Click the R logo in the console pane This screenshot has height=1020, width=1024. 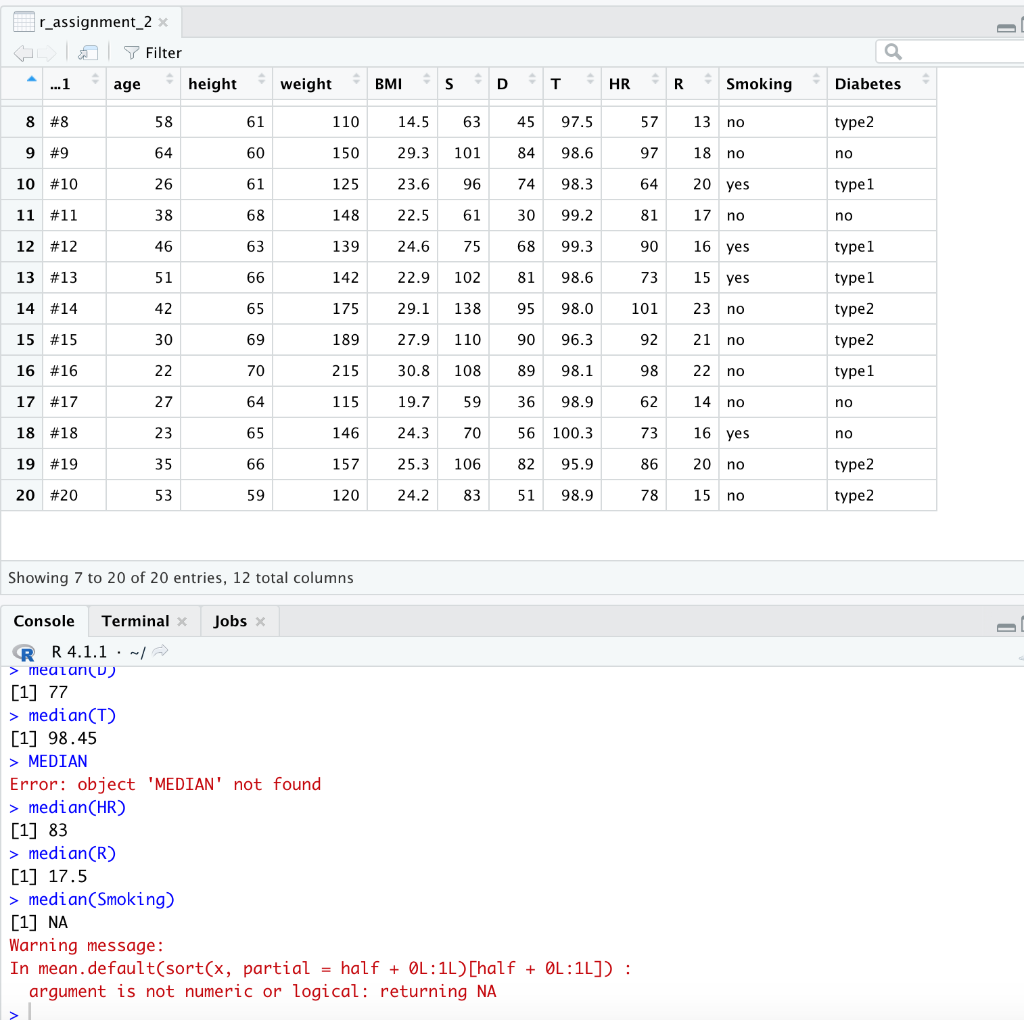pos(26,653)
